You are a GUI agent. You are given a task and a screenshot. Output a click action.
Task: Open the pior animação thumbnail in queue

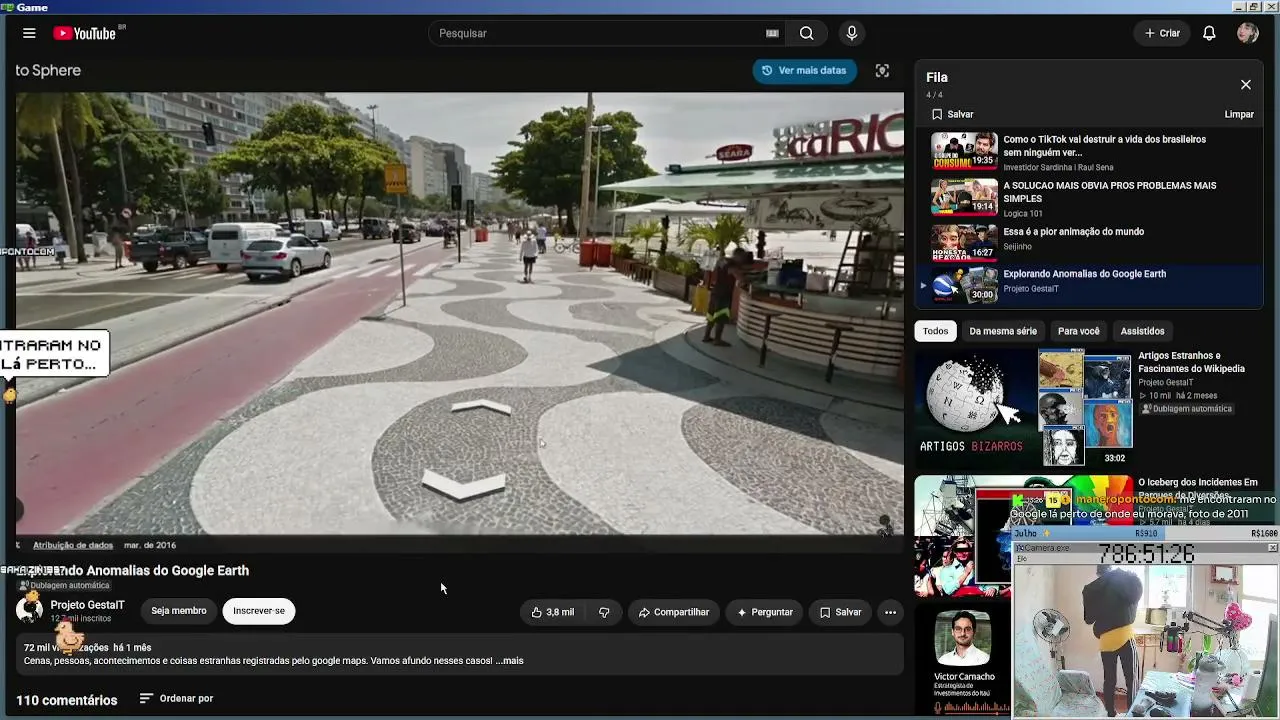click(965, 243)
